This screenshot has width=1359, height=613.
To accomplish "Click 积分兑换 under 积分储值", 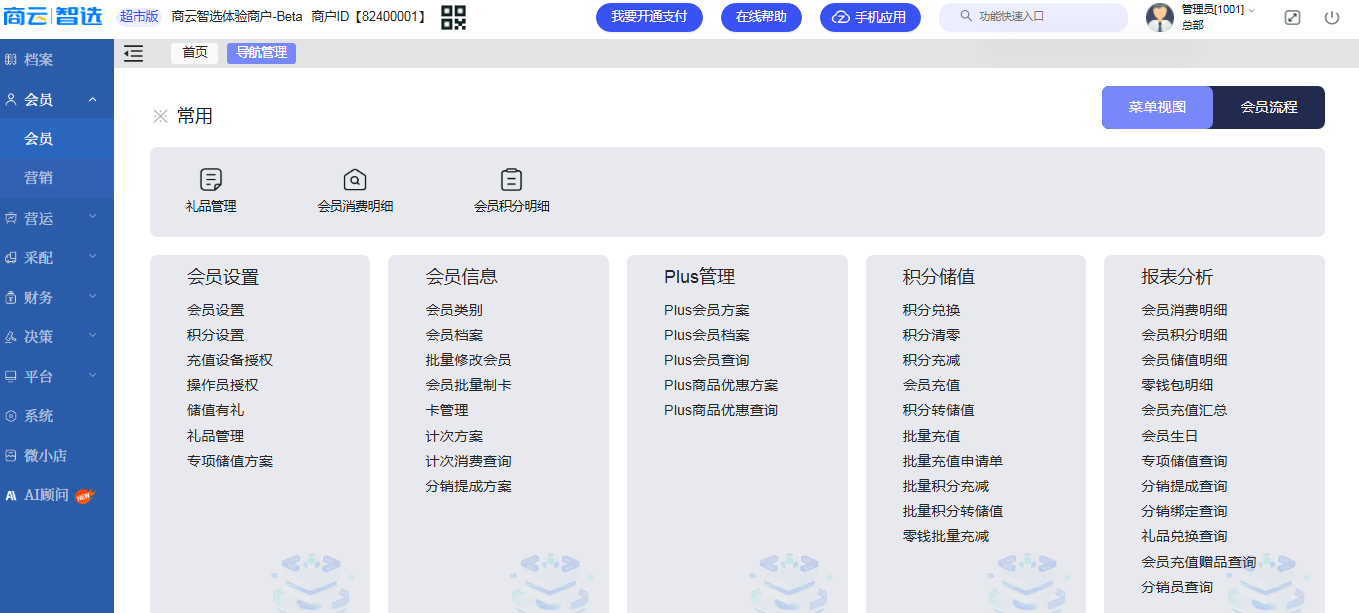I will pos(931,310).
